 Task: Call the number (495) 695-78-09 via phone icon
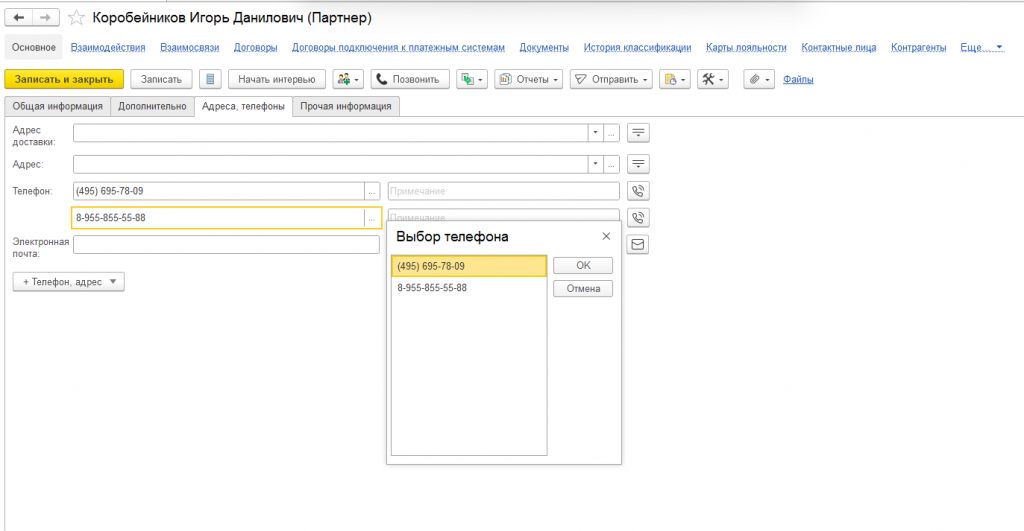pos(637,191)
